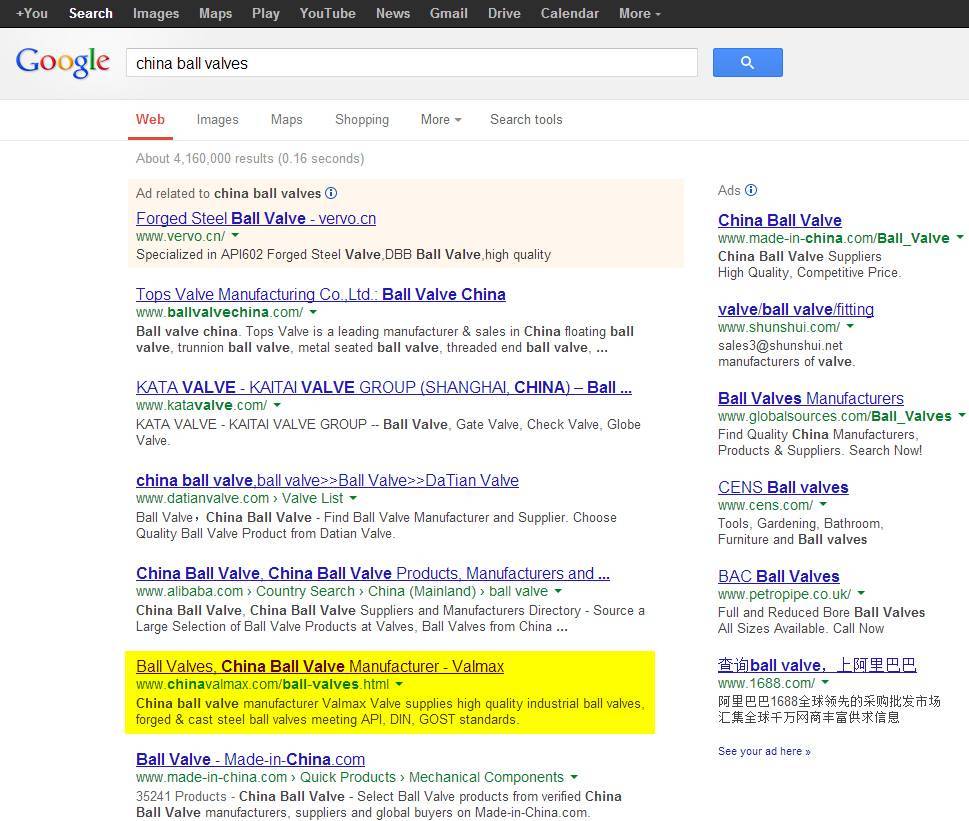Open the '查询ball valve, 上阿里巴巴' sidebar ad

[x=817, y=665]
